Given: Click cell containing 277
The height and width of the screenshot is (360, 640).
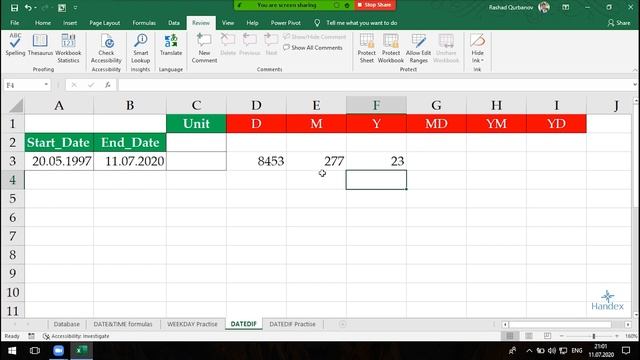Looking at the screenshot, I should point(316,161).
